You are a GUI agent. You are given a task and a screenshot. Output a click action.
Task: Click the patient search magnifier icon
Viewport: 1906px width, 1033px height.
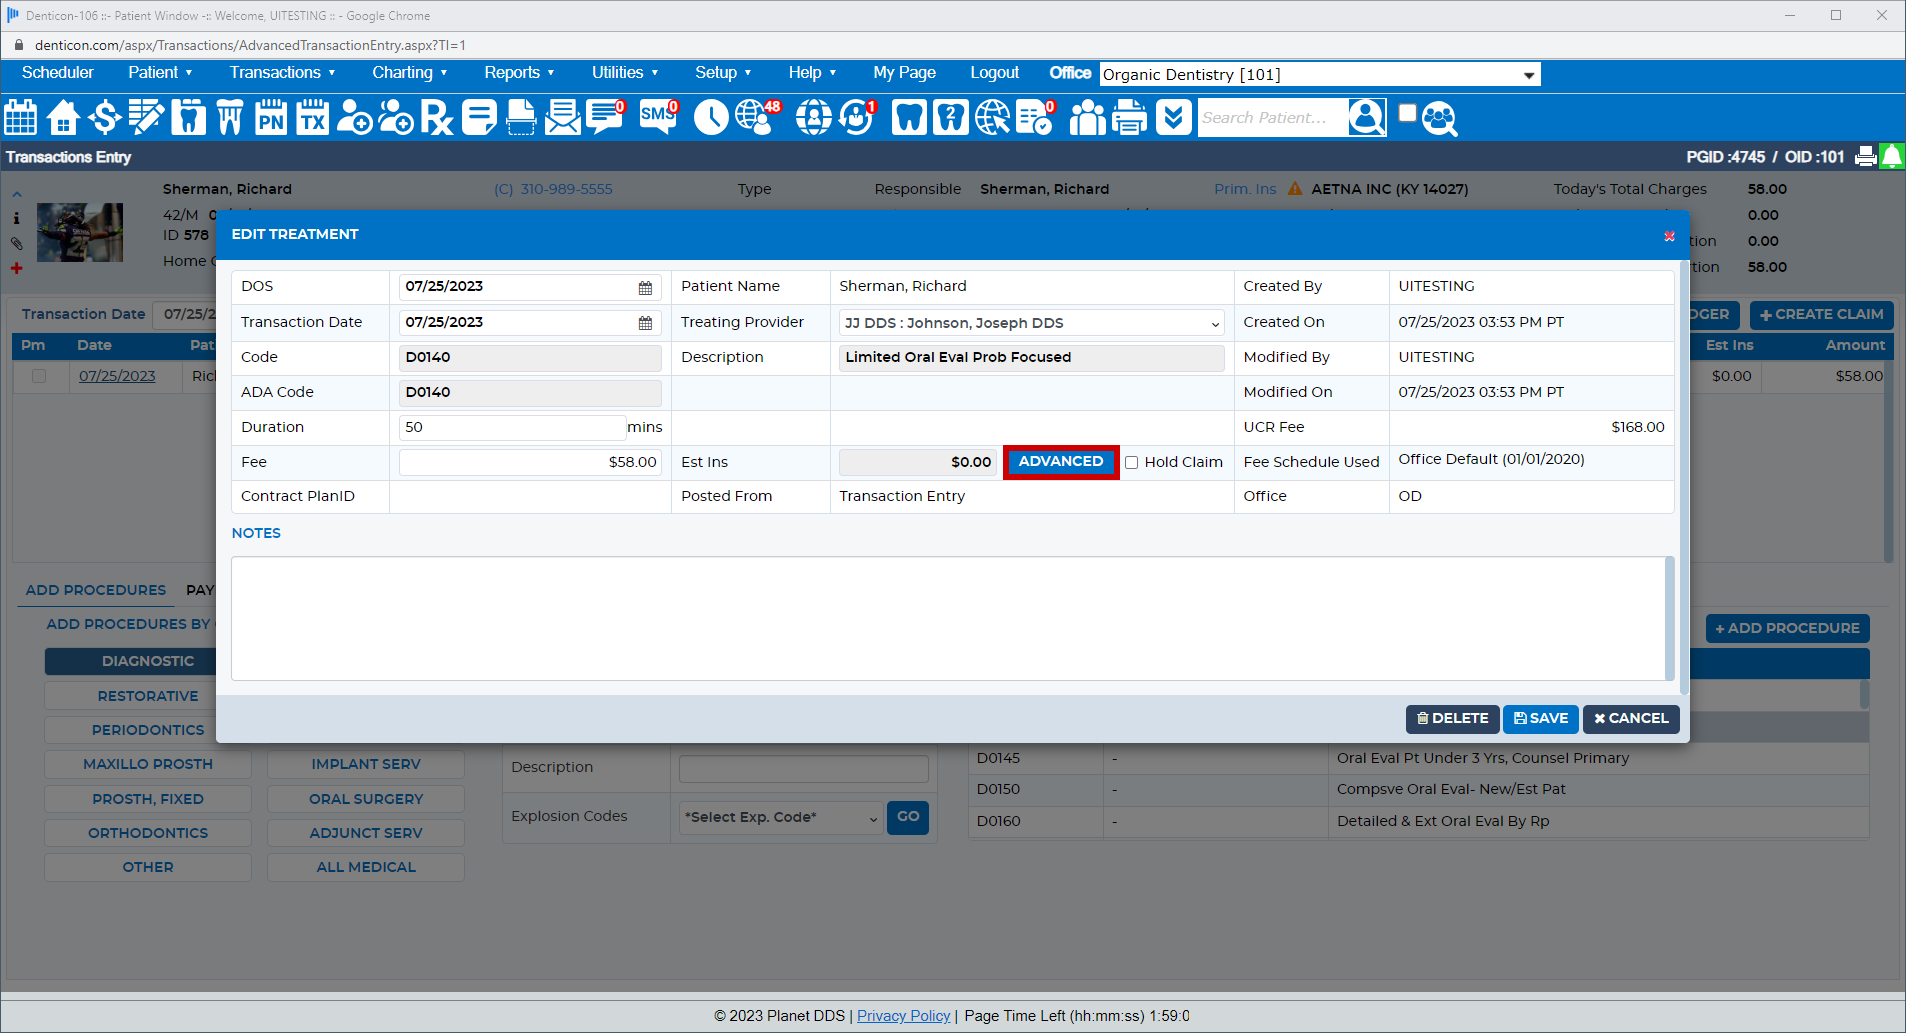(1440, 118)
